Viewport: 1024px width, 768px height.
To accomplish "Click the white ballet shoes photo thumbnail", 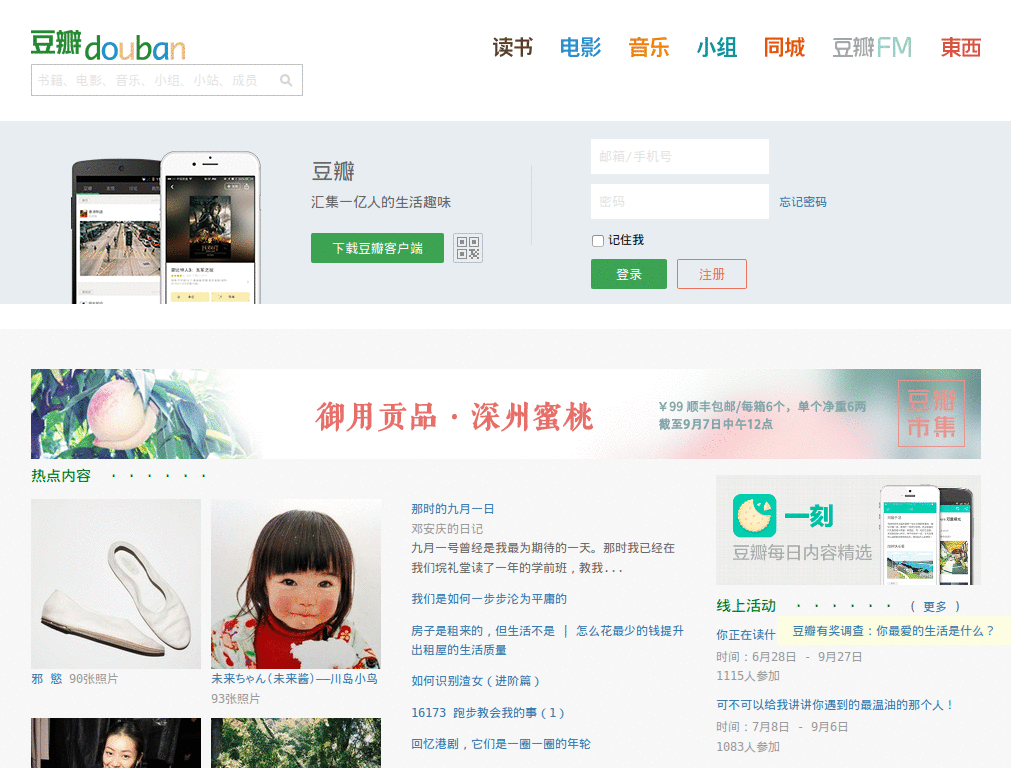I will tap(115, 583).
